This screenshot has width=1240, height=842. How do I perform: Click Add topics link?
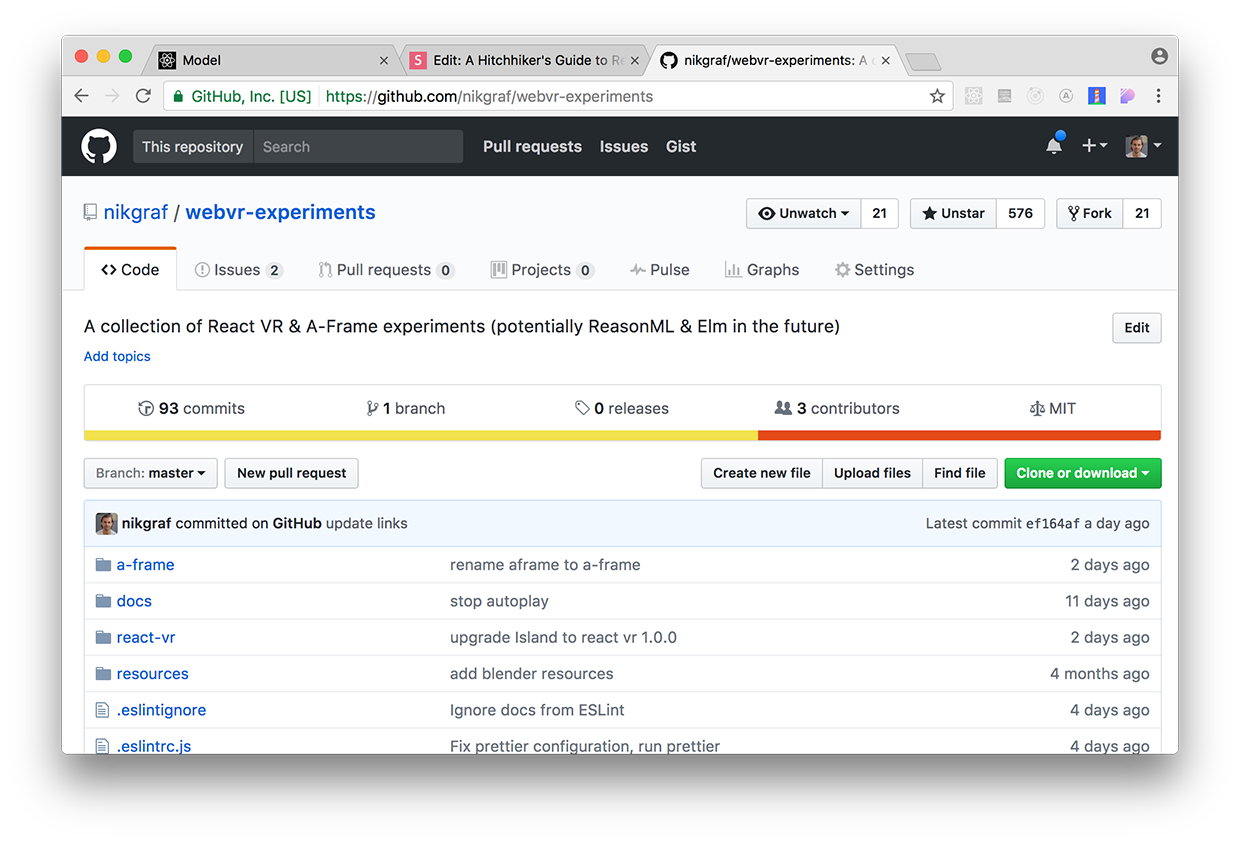pos(117,356)
